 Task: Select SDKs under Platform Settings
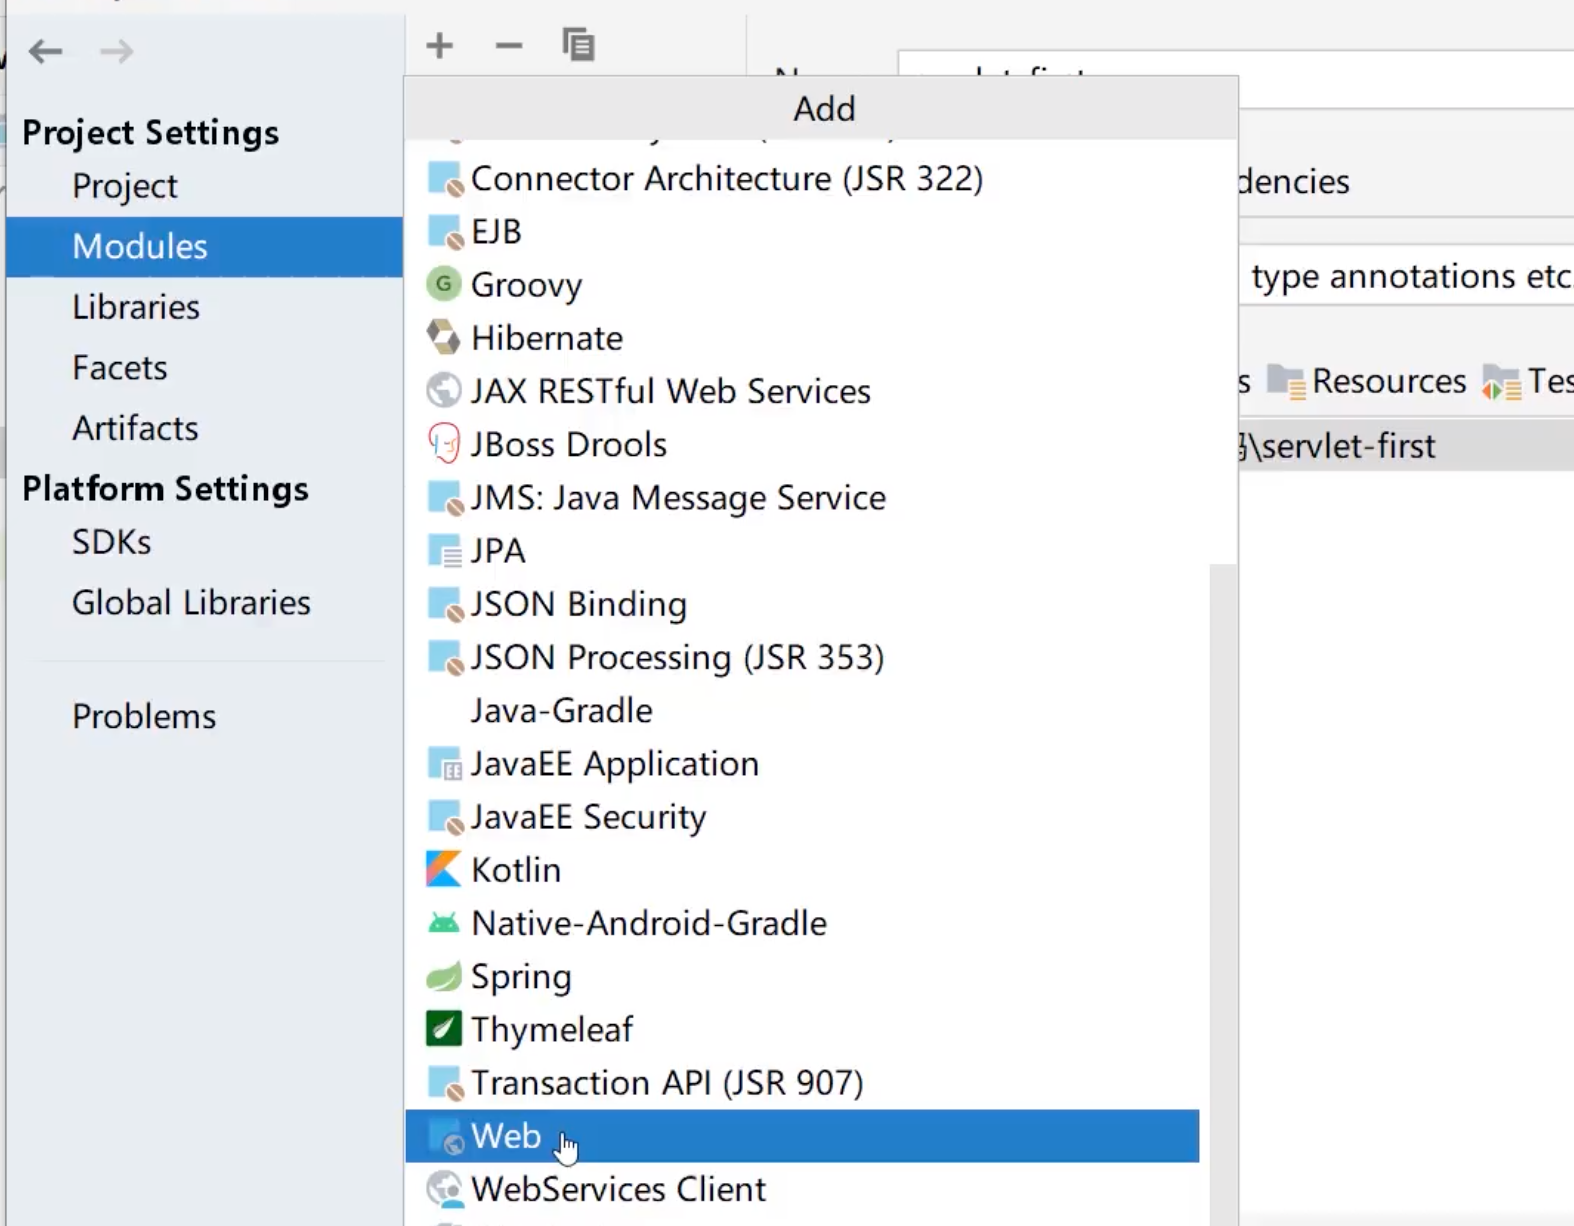(x=112, y=542)
